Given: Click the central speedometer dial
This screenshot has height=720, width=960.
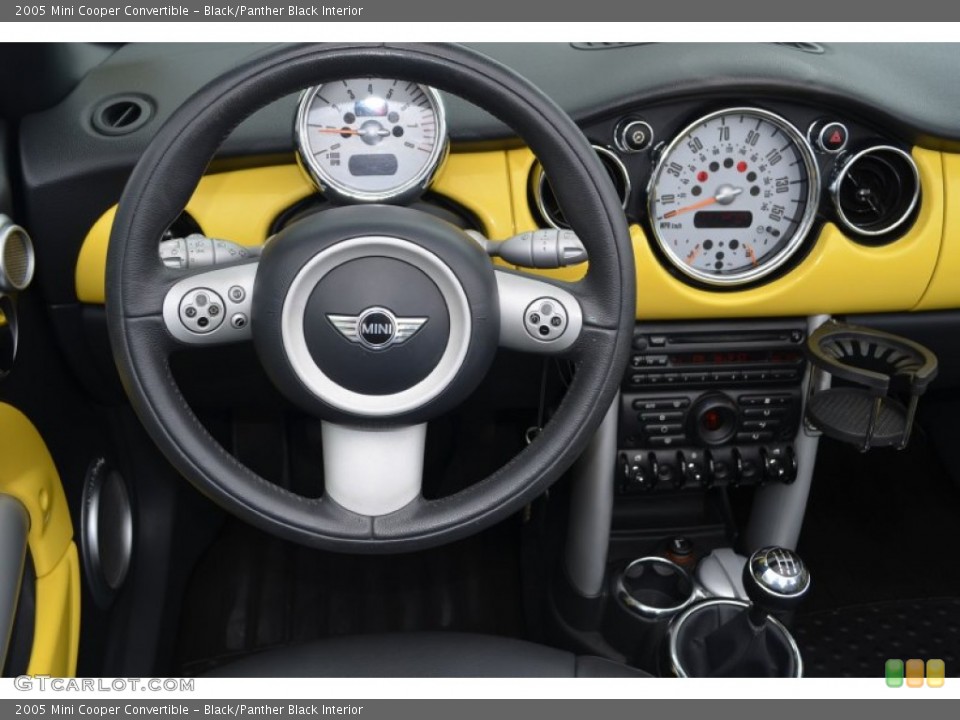Looking at the screenshot, I should pyautogui.click(x=733, y=196).
